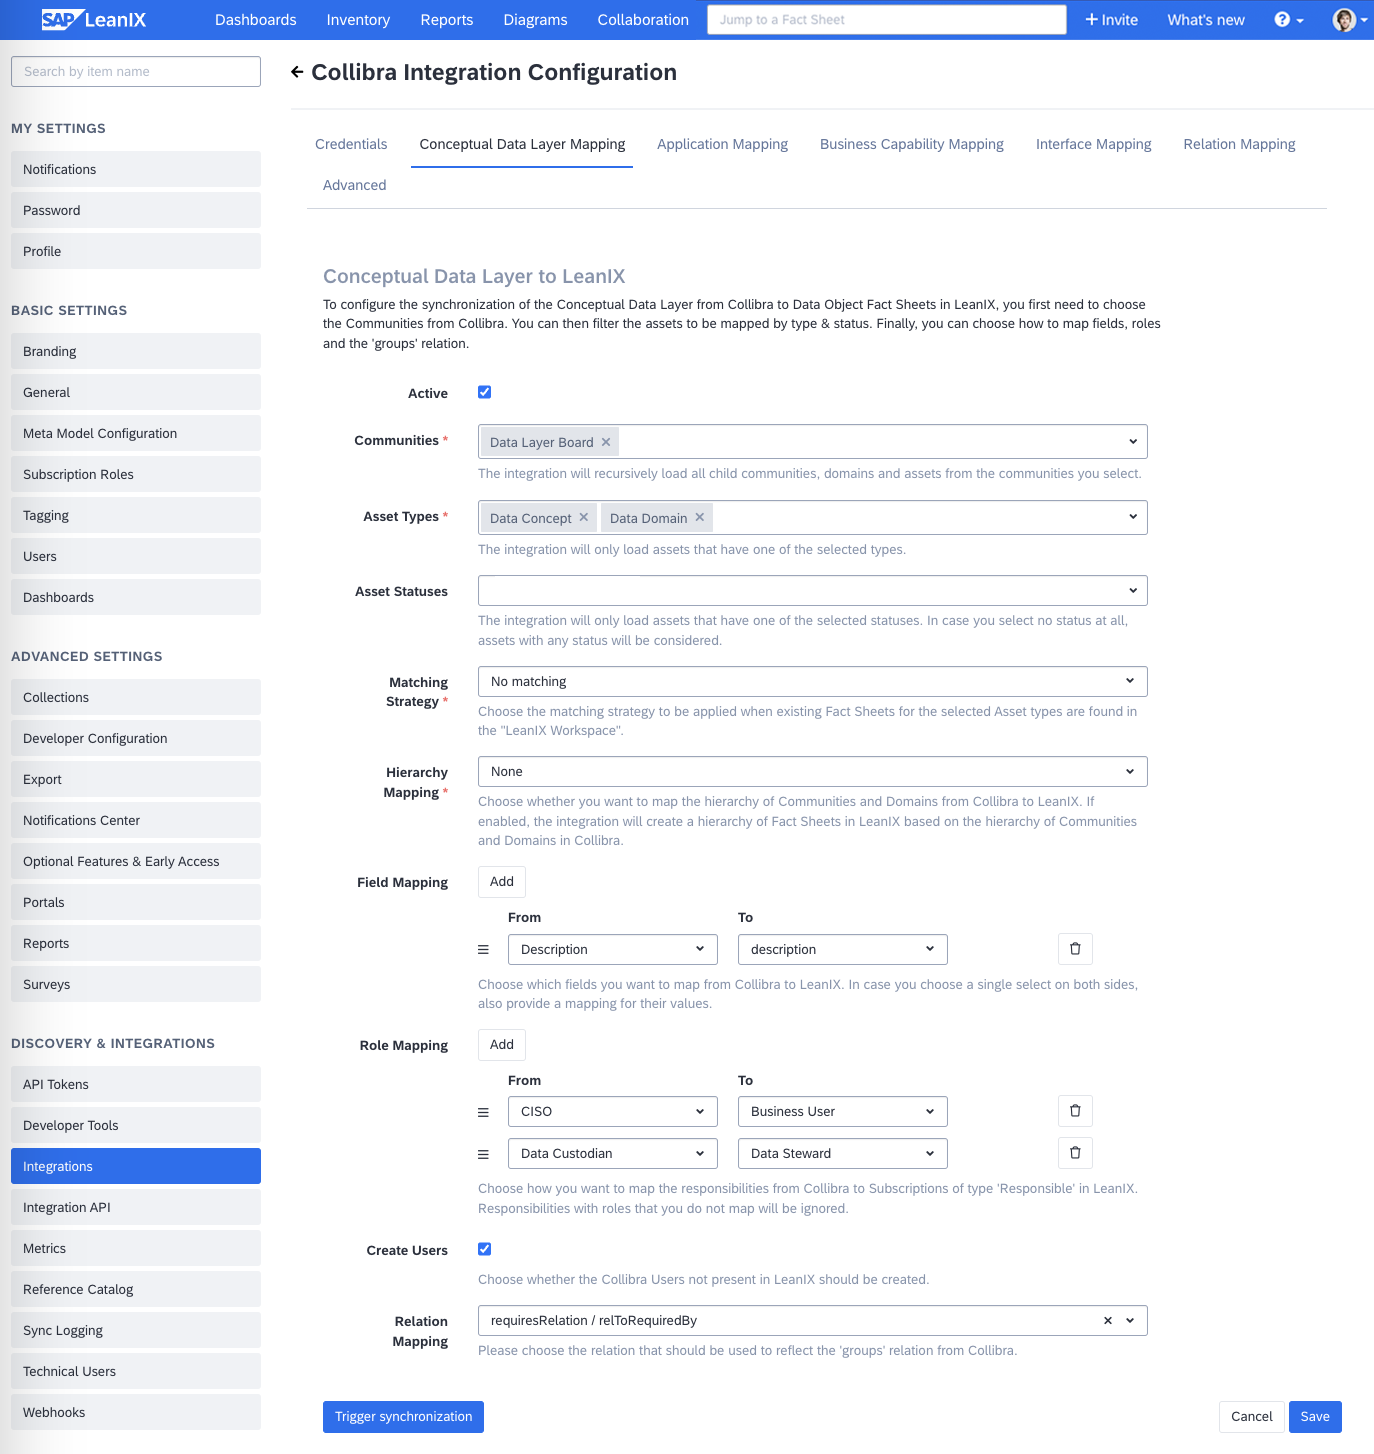Open the Collaboration top menu
Viewport: 1374px width, 1454px height.
tap(643, 20)
